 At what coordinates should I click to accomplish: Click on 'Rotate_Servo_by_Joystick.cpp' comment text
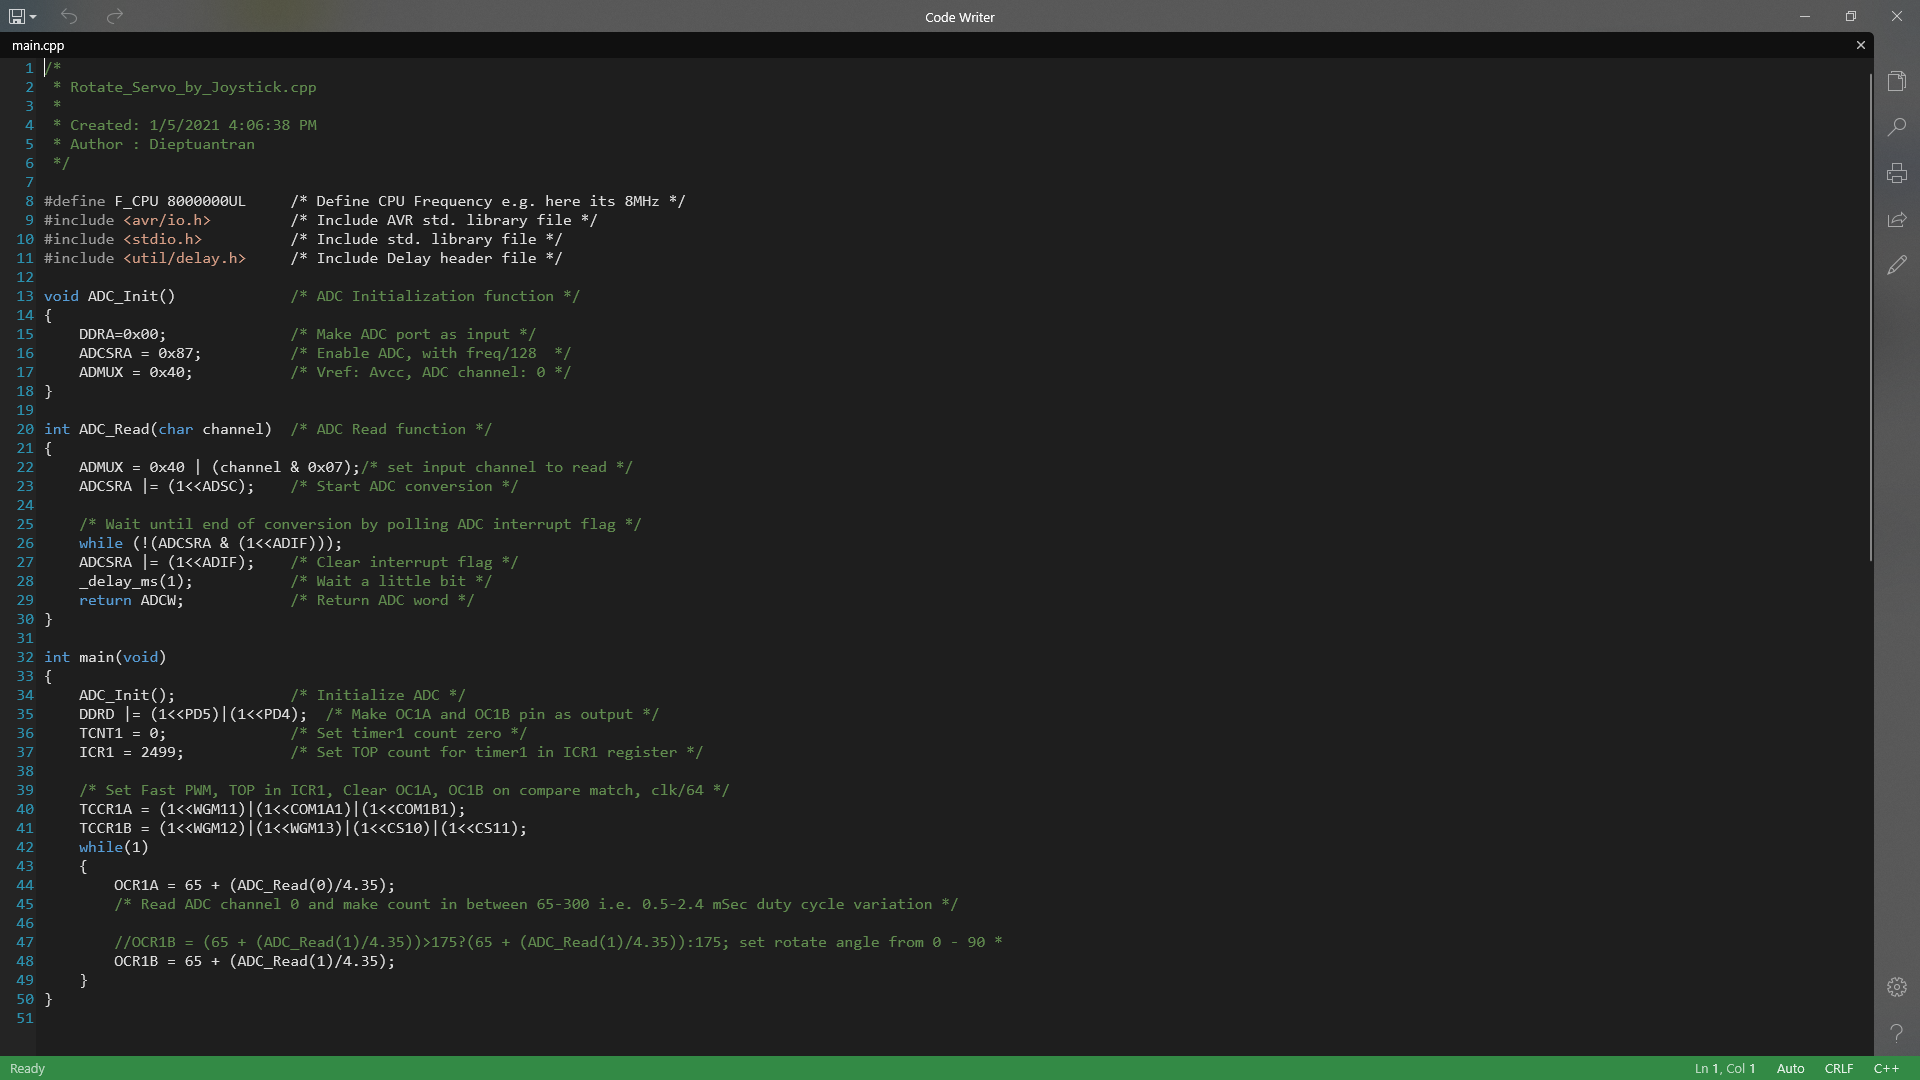(x=193, y=87)
